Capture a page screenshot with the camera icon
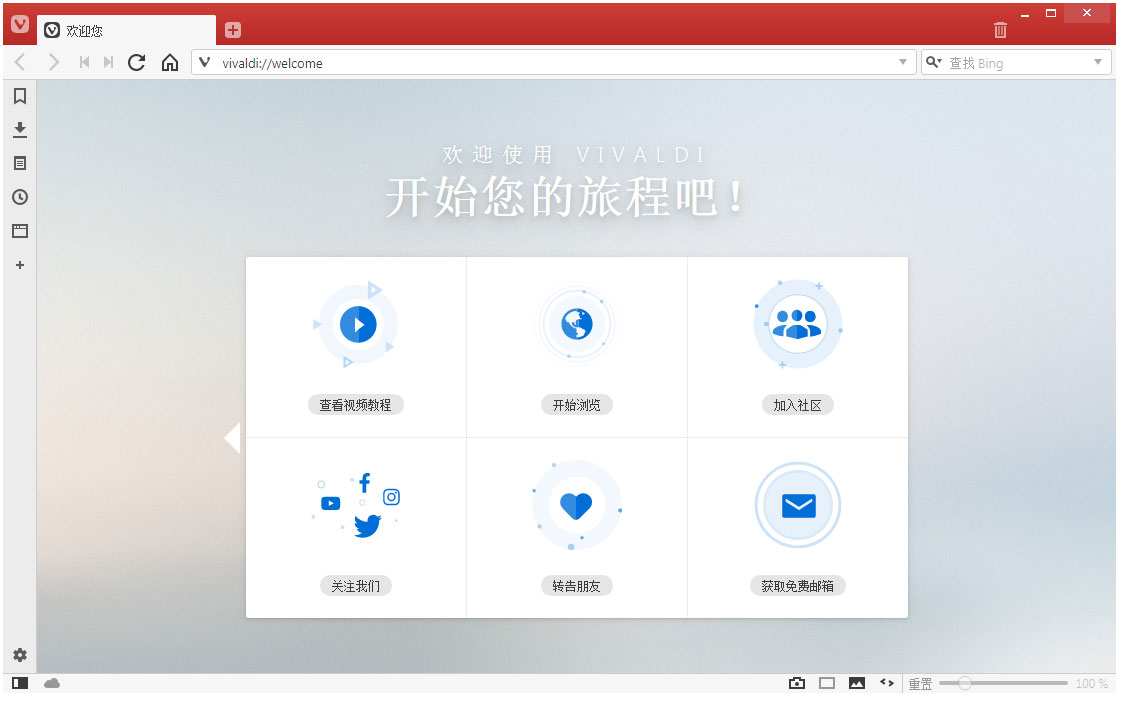 (797, 683)
